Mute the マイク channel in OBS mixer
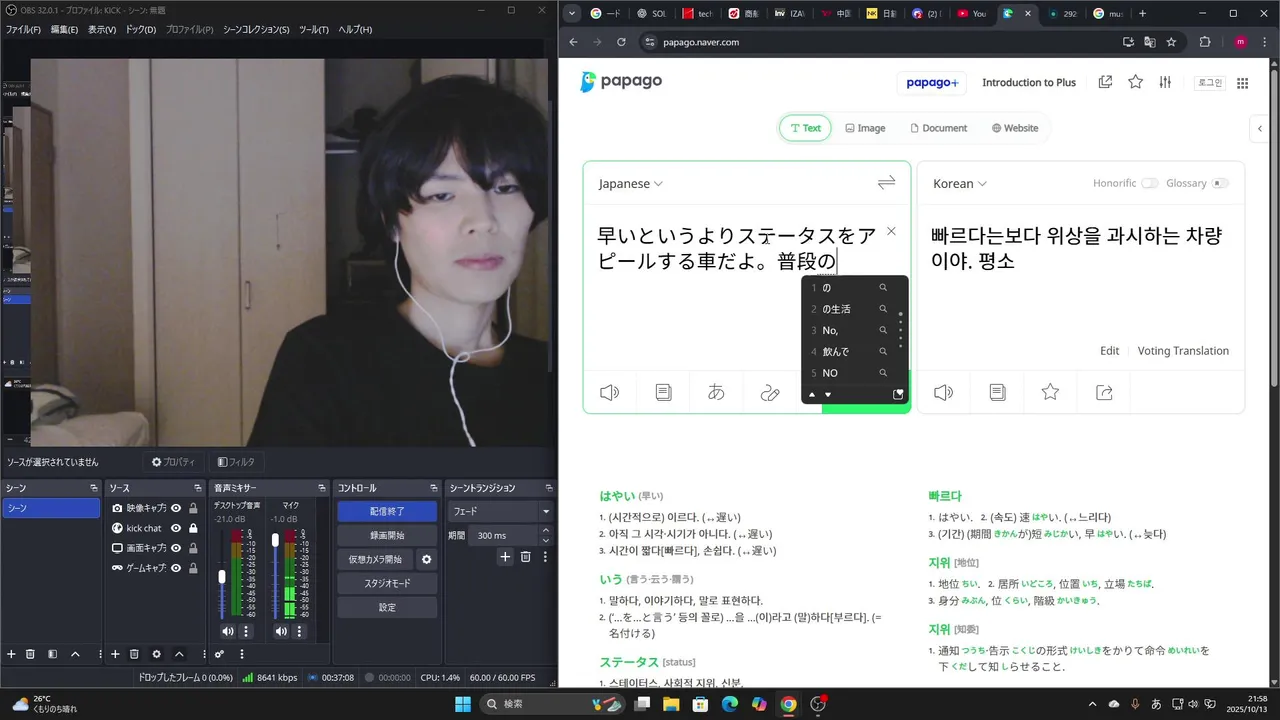Viewport: 1280px width, 720px height. [x=281, y=631]
